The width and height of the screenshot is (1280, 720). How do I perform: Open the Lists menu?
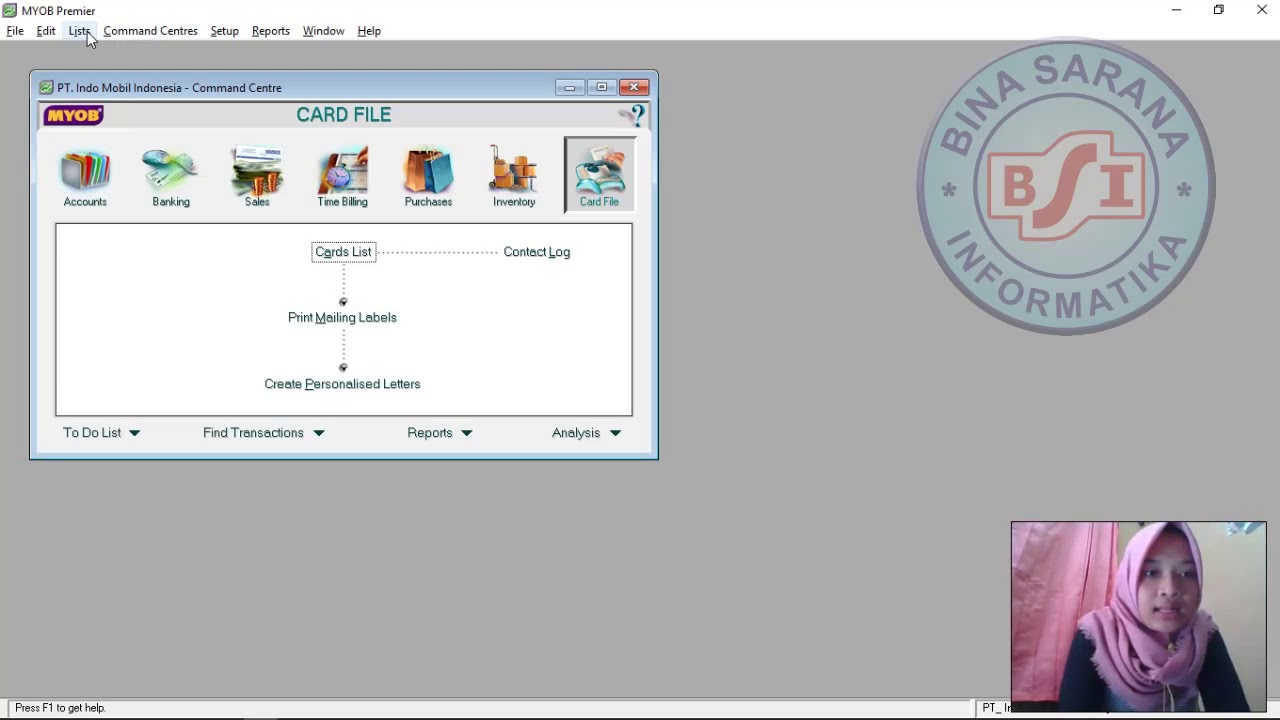79,31
